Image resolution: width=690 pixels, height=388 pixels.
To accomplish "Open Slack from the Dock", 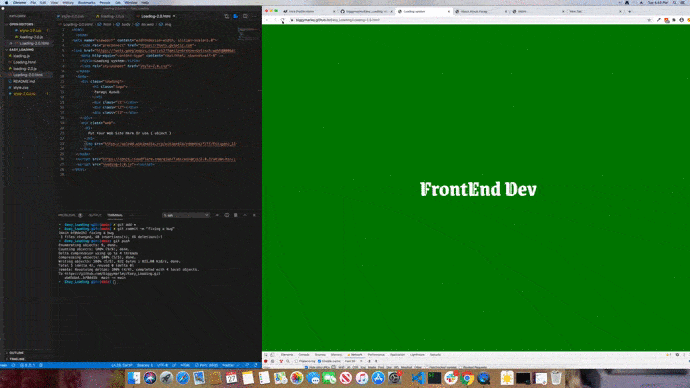I will coord(451,378).
